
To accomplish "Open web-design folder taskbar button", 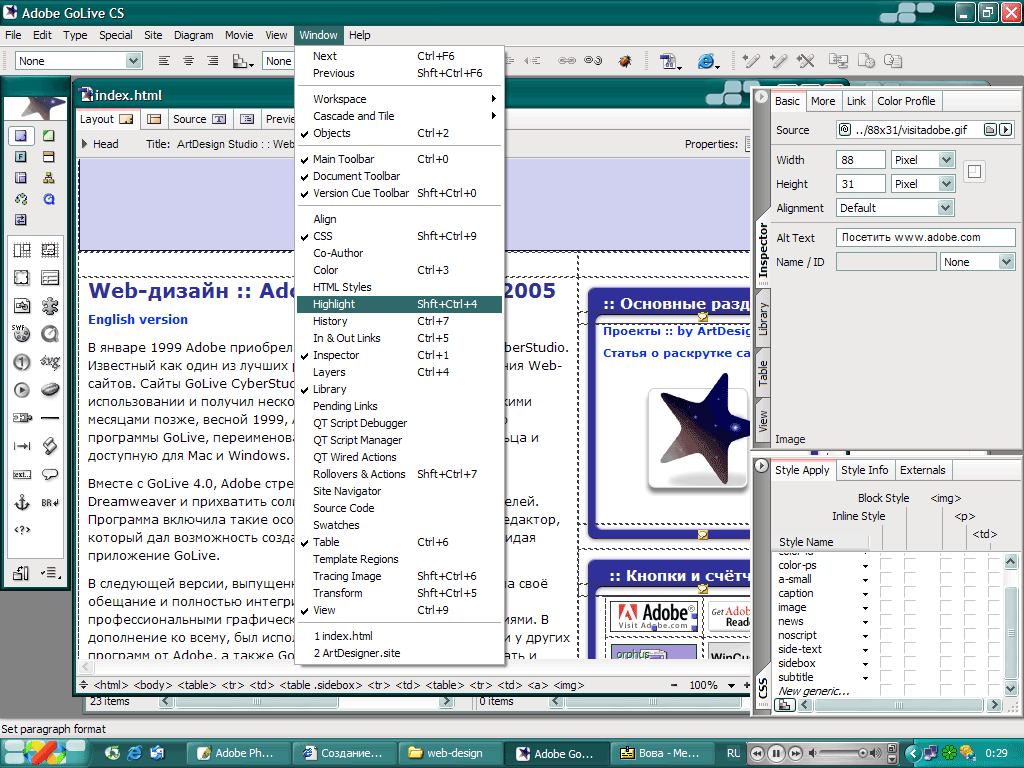I will click(451, 753).
